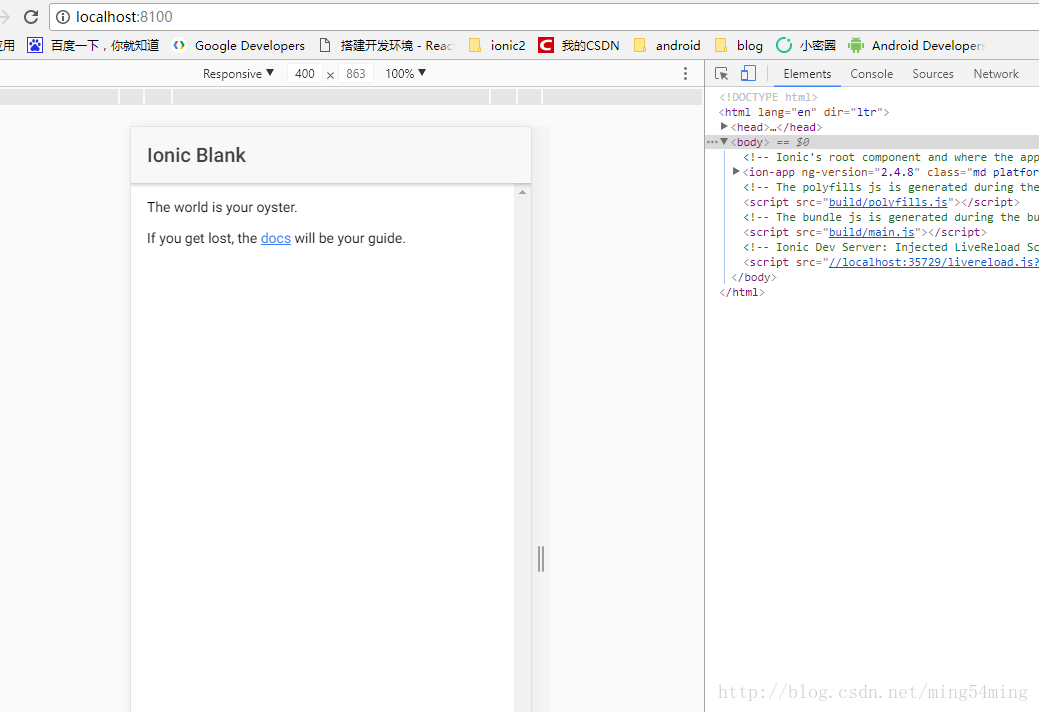1039x712 pixels.
Task: Open the build/main.js link
Action: [x=871, y=232]
